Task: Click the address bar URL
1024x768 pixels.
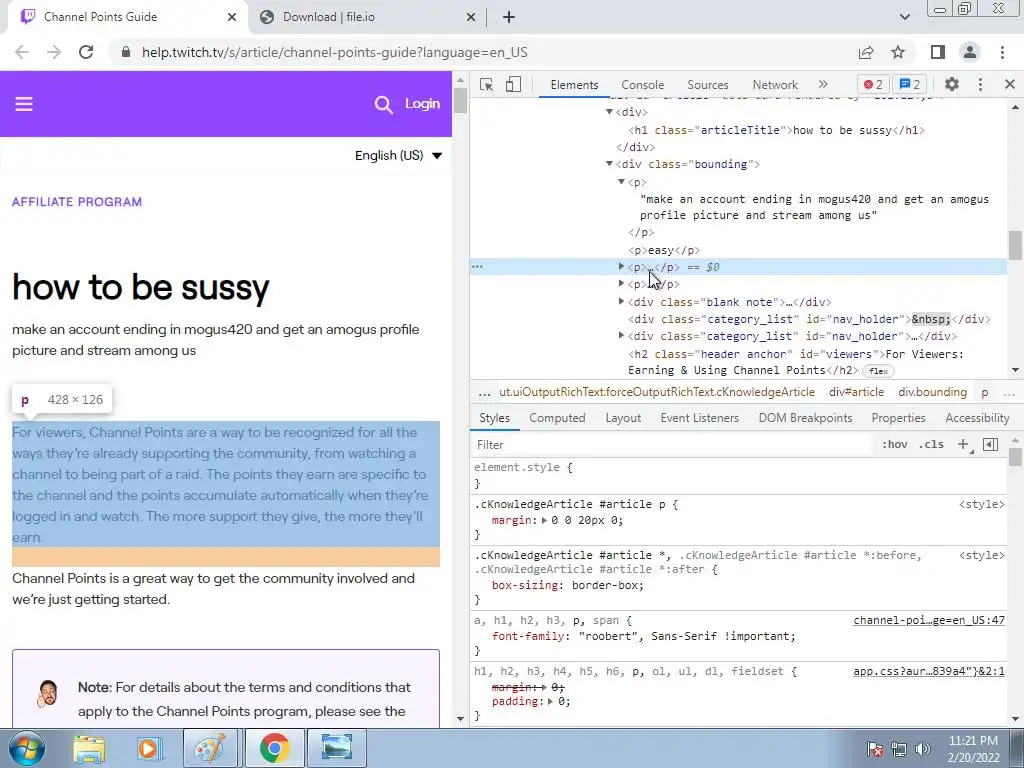Action: point(334,52)
